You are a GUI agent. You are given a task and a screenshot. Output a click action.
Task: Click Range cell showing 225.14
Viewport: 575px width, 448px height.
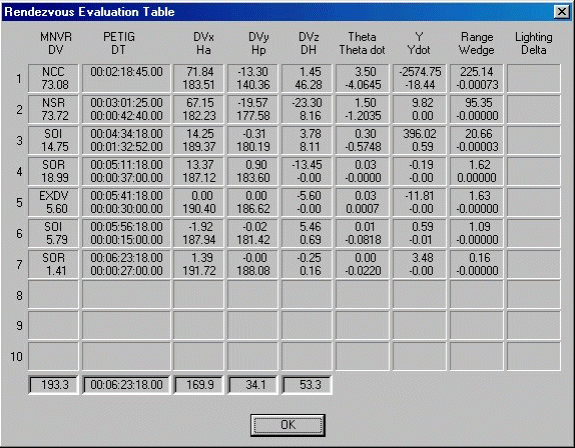[x=477, y=78]
